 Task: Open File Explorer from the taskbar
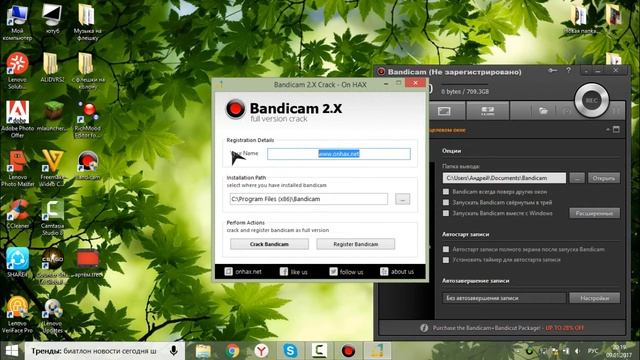click(203, 351)
